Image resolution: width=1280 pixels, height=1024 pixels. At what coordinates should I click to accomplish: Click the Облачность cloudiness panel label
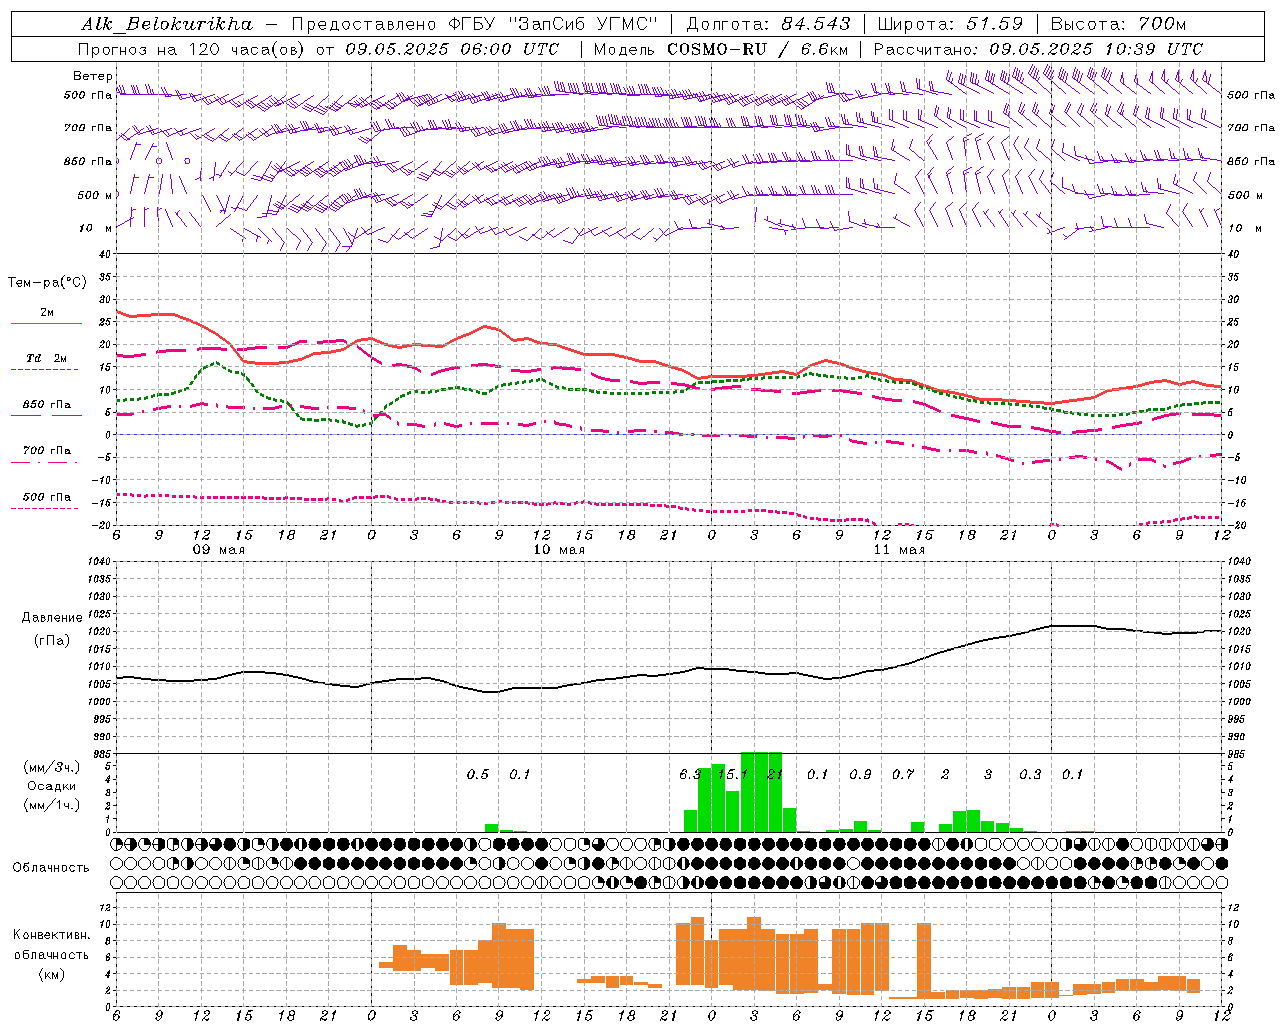coord(51,868)
